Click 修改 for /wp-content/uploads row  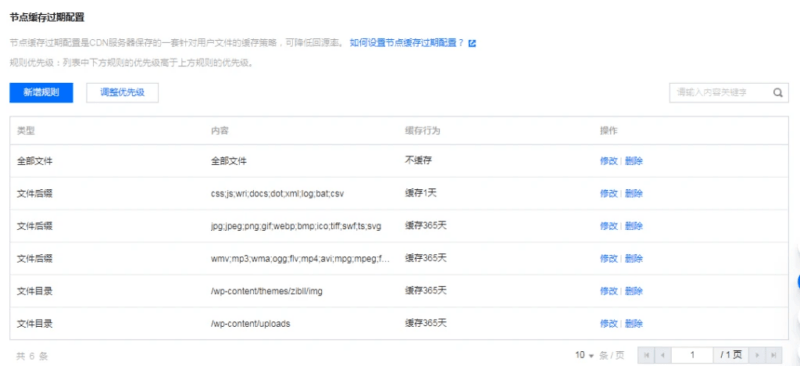tap(609, 324)
